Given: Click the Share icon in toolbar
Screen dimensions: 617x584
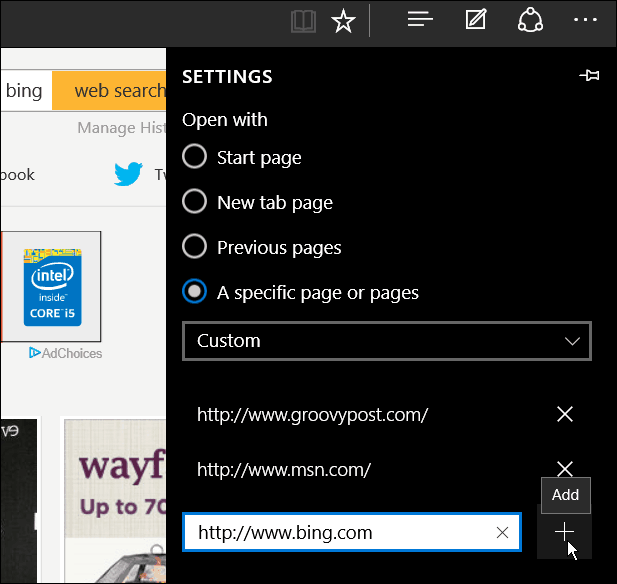Looking at the screenshot, I should [x=530, y=20].
